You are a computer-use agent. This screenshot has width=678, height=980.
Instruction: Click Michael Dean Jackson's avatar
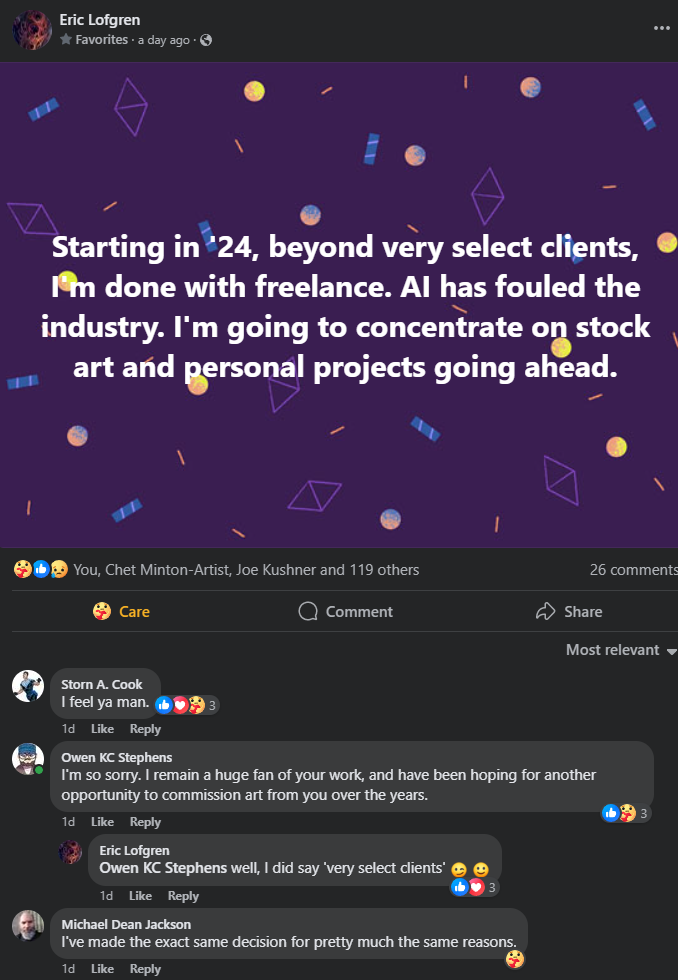point(28,925)
